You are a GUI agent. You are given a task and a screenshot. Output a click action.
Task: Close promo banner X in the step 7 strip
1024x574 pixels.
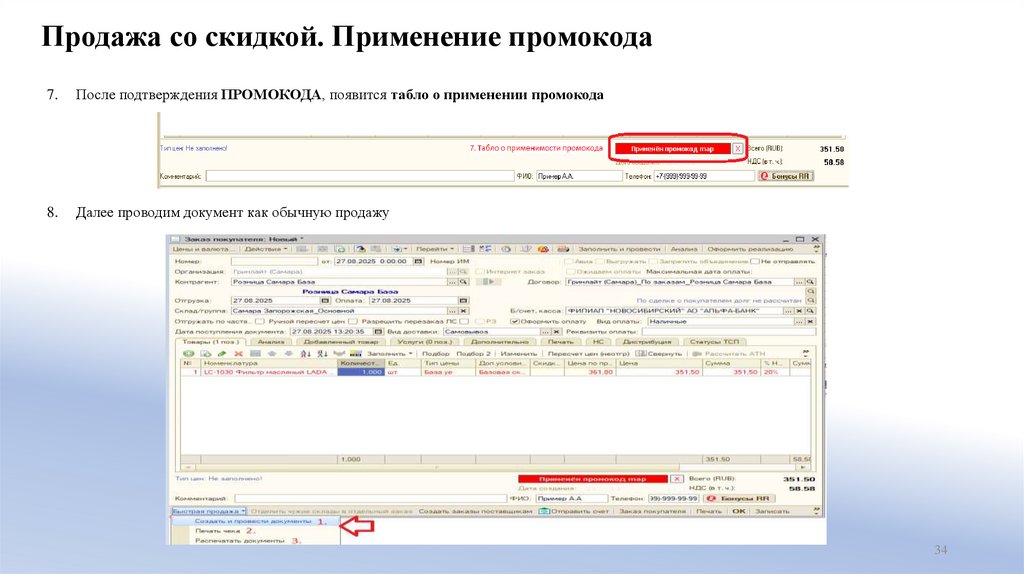(x=737, y=149)
